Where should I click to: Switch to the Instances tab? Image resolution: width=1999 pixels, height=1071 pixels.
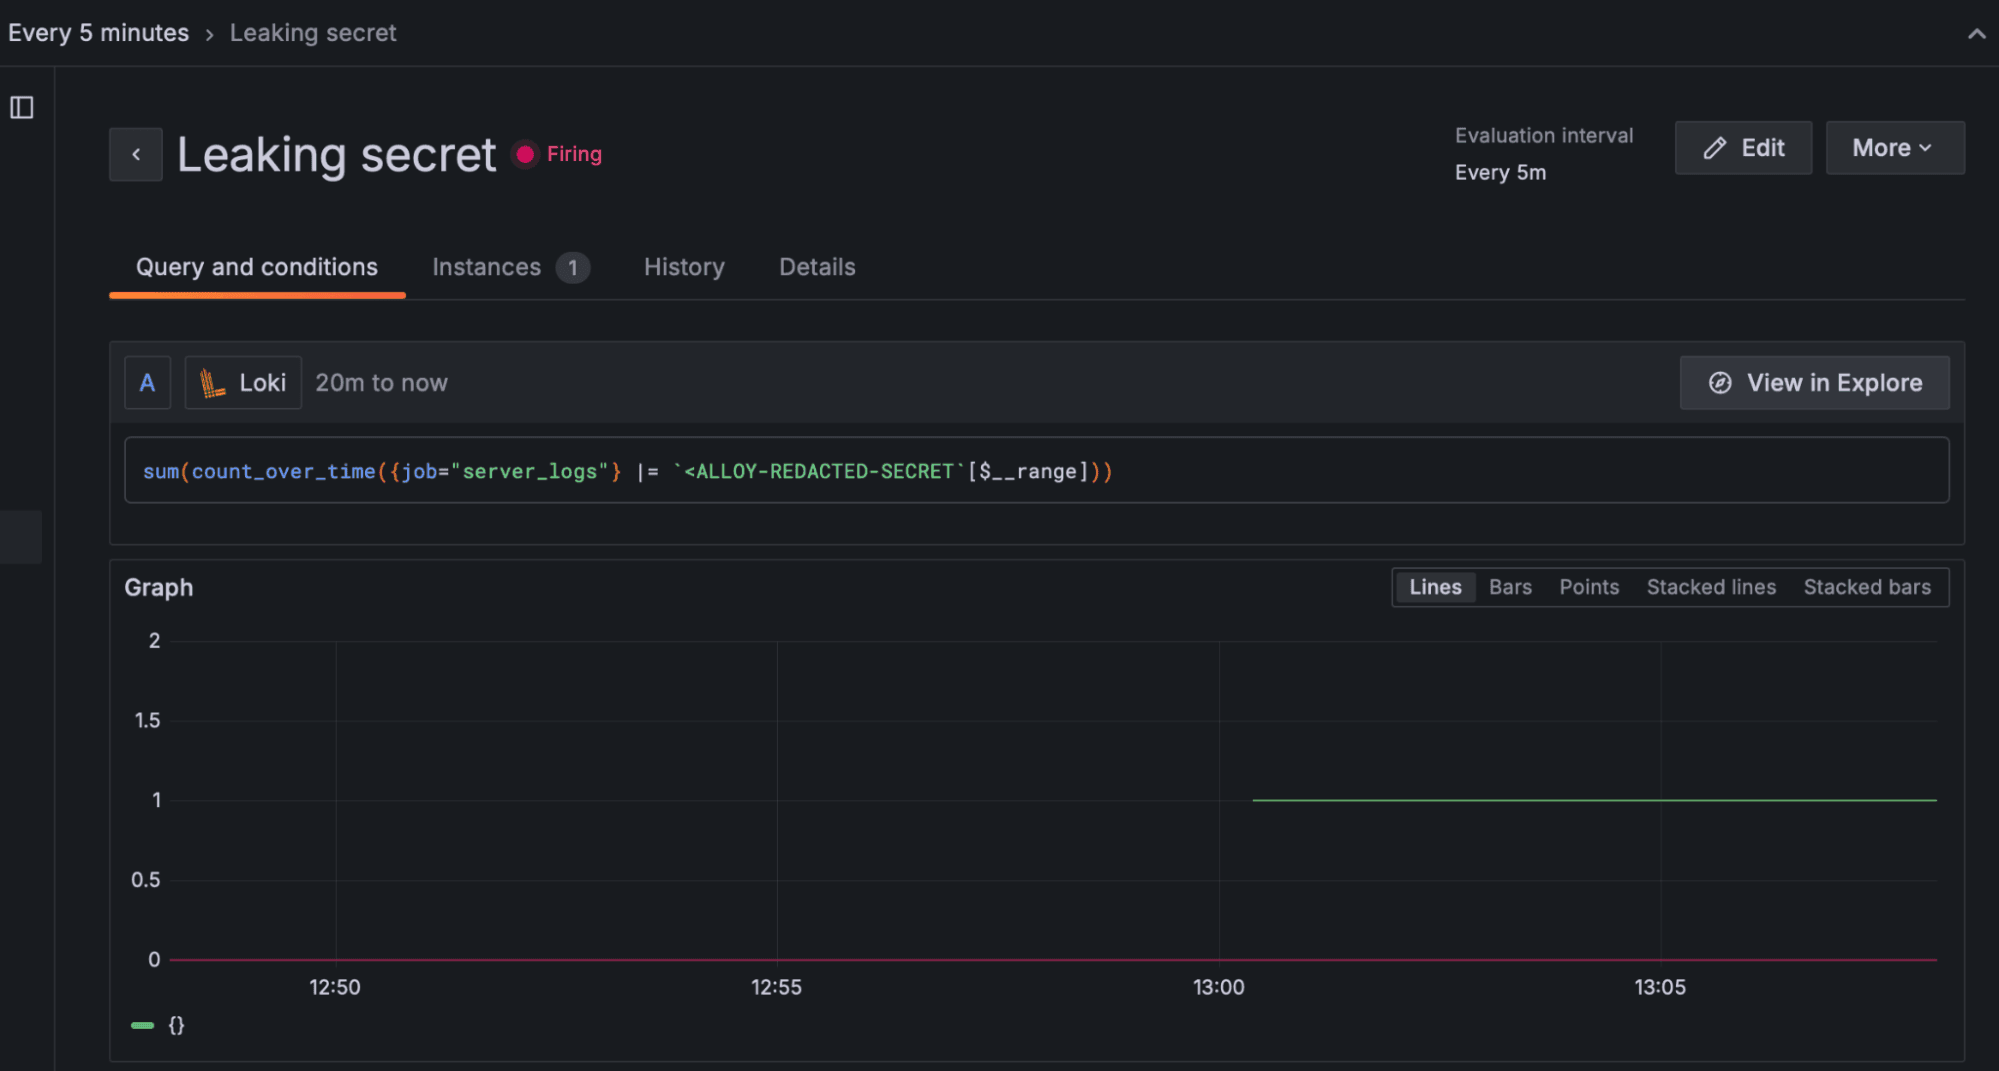pos(486,267)
